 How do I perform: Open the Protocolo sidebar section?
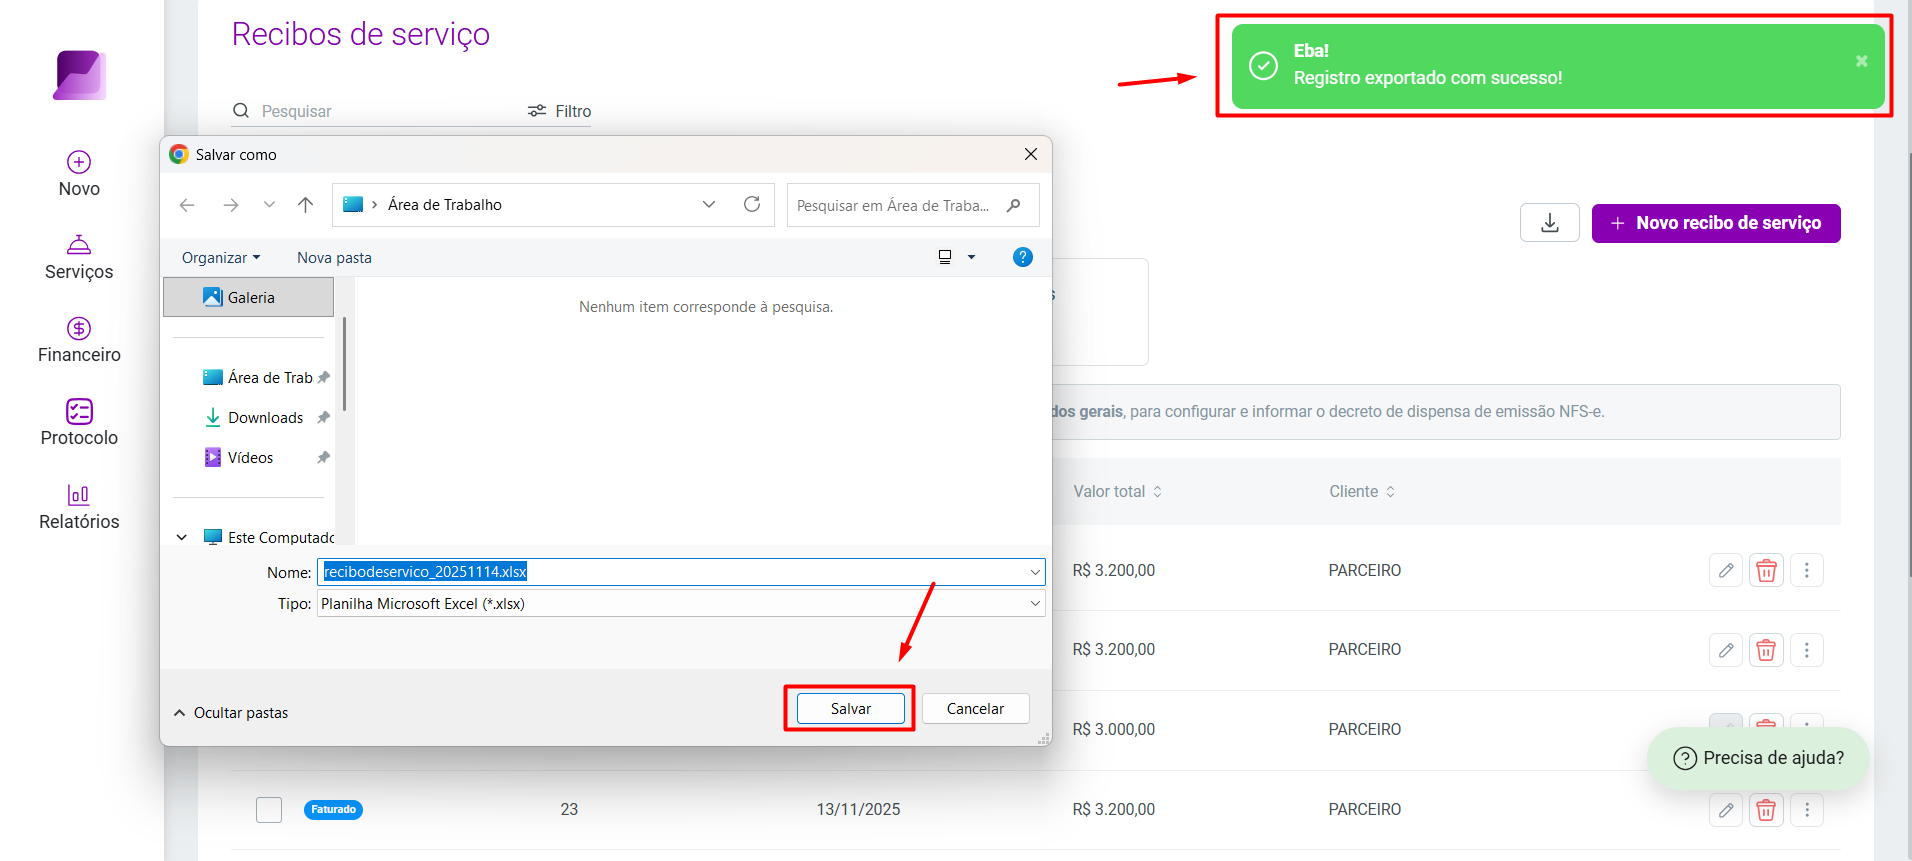(x=79, y=423)
